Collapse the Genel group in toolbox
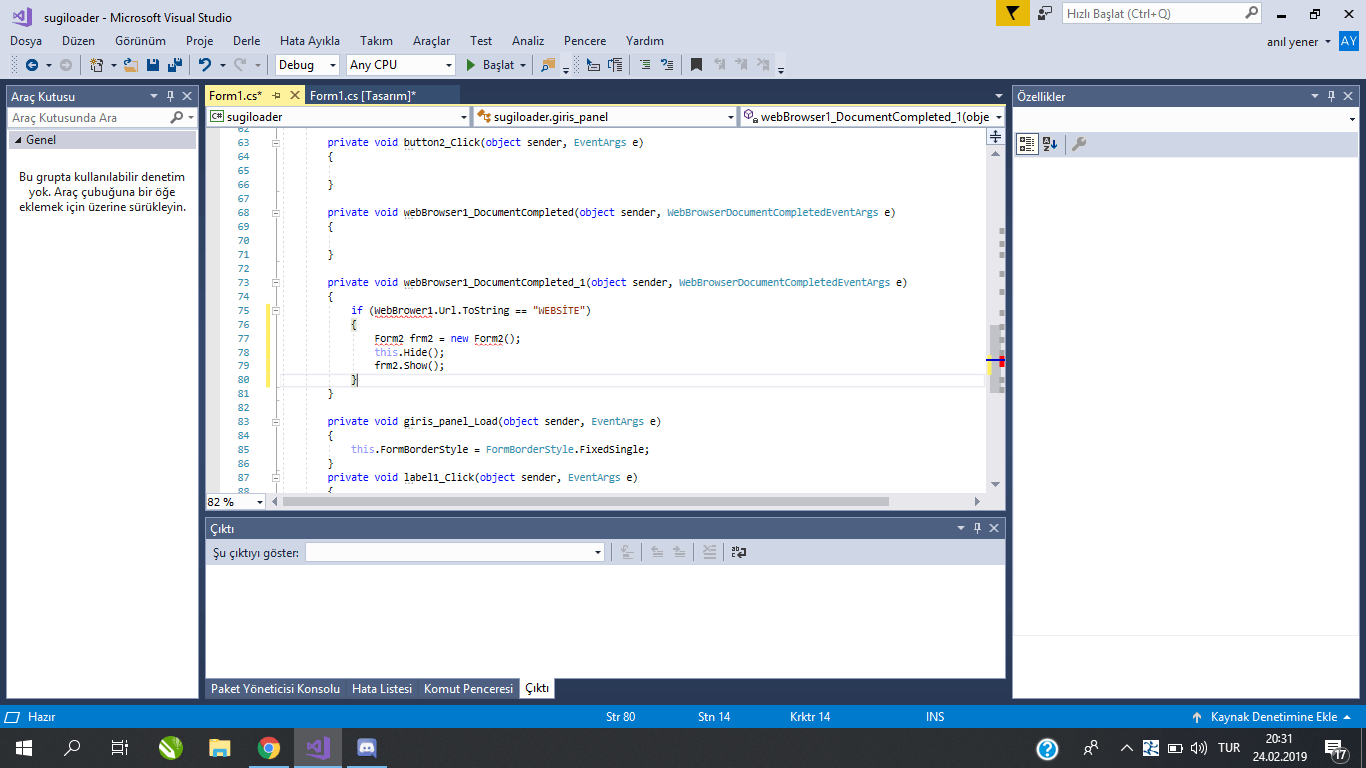Image resolution: width=1366 pixels, height=768 pixels. click(x=17, y=141)
